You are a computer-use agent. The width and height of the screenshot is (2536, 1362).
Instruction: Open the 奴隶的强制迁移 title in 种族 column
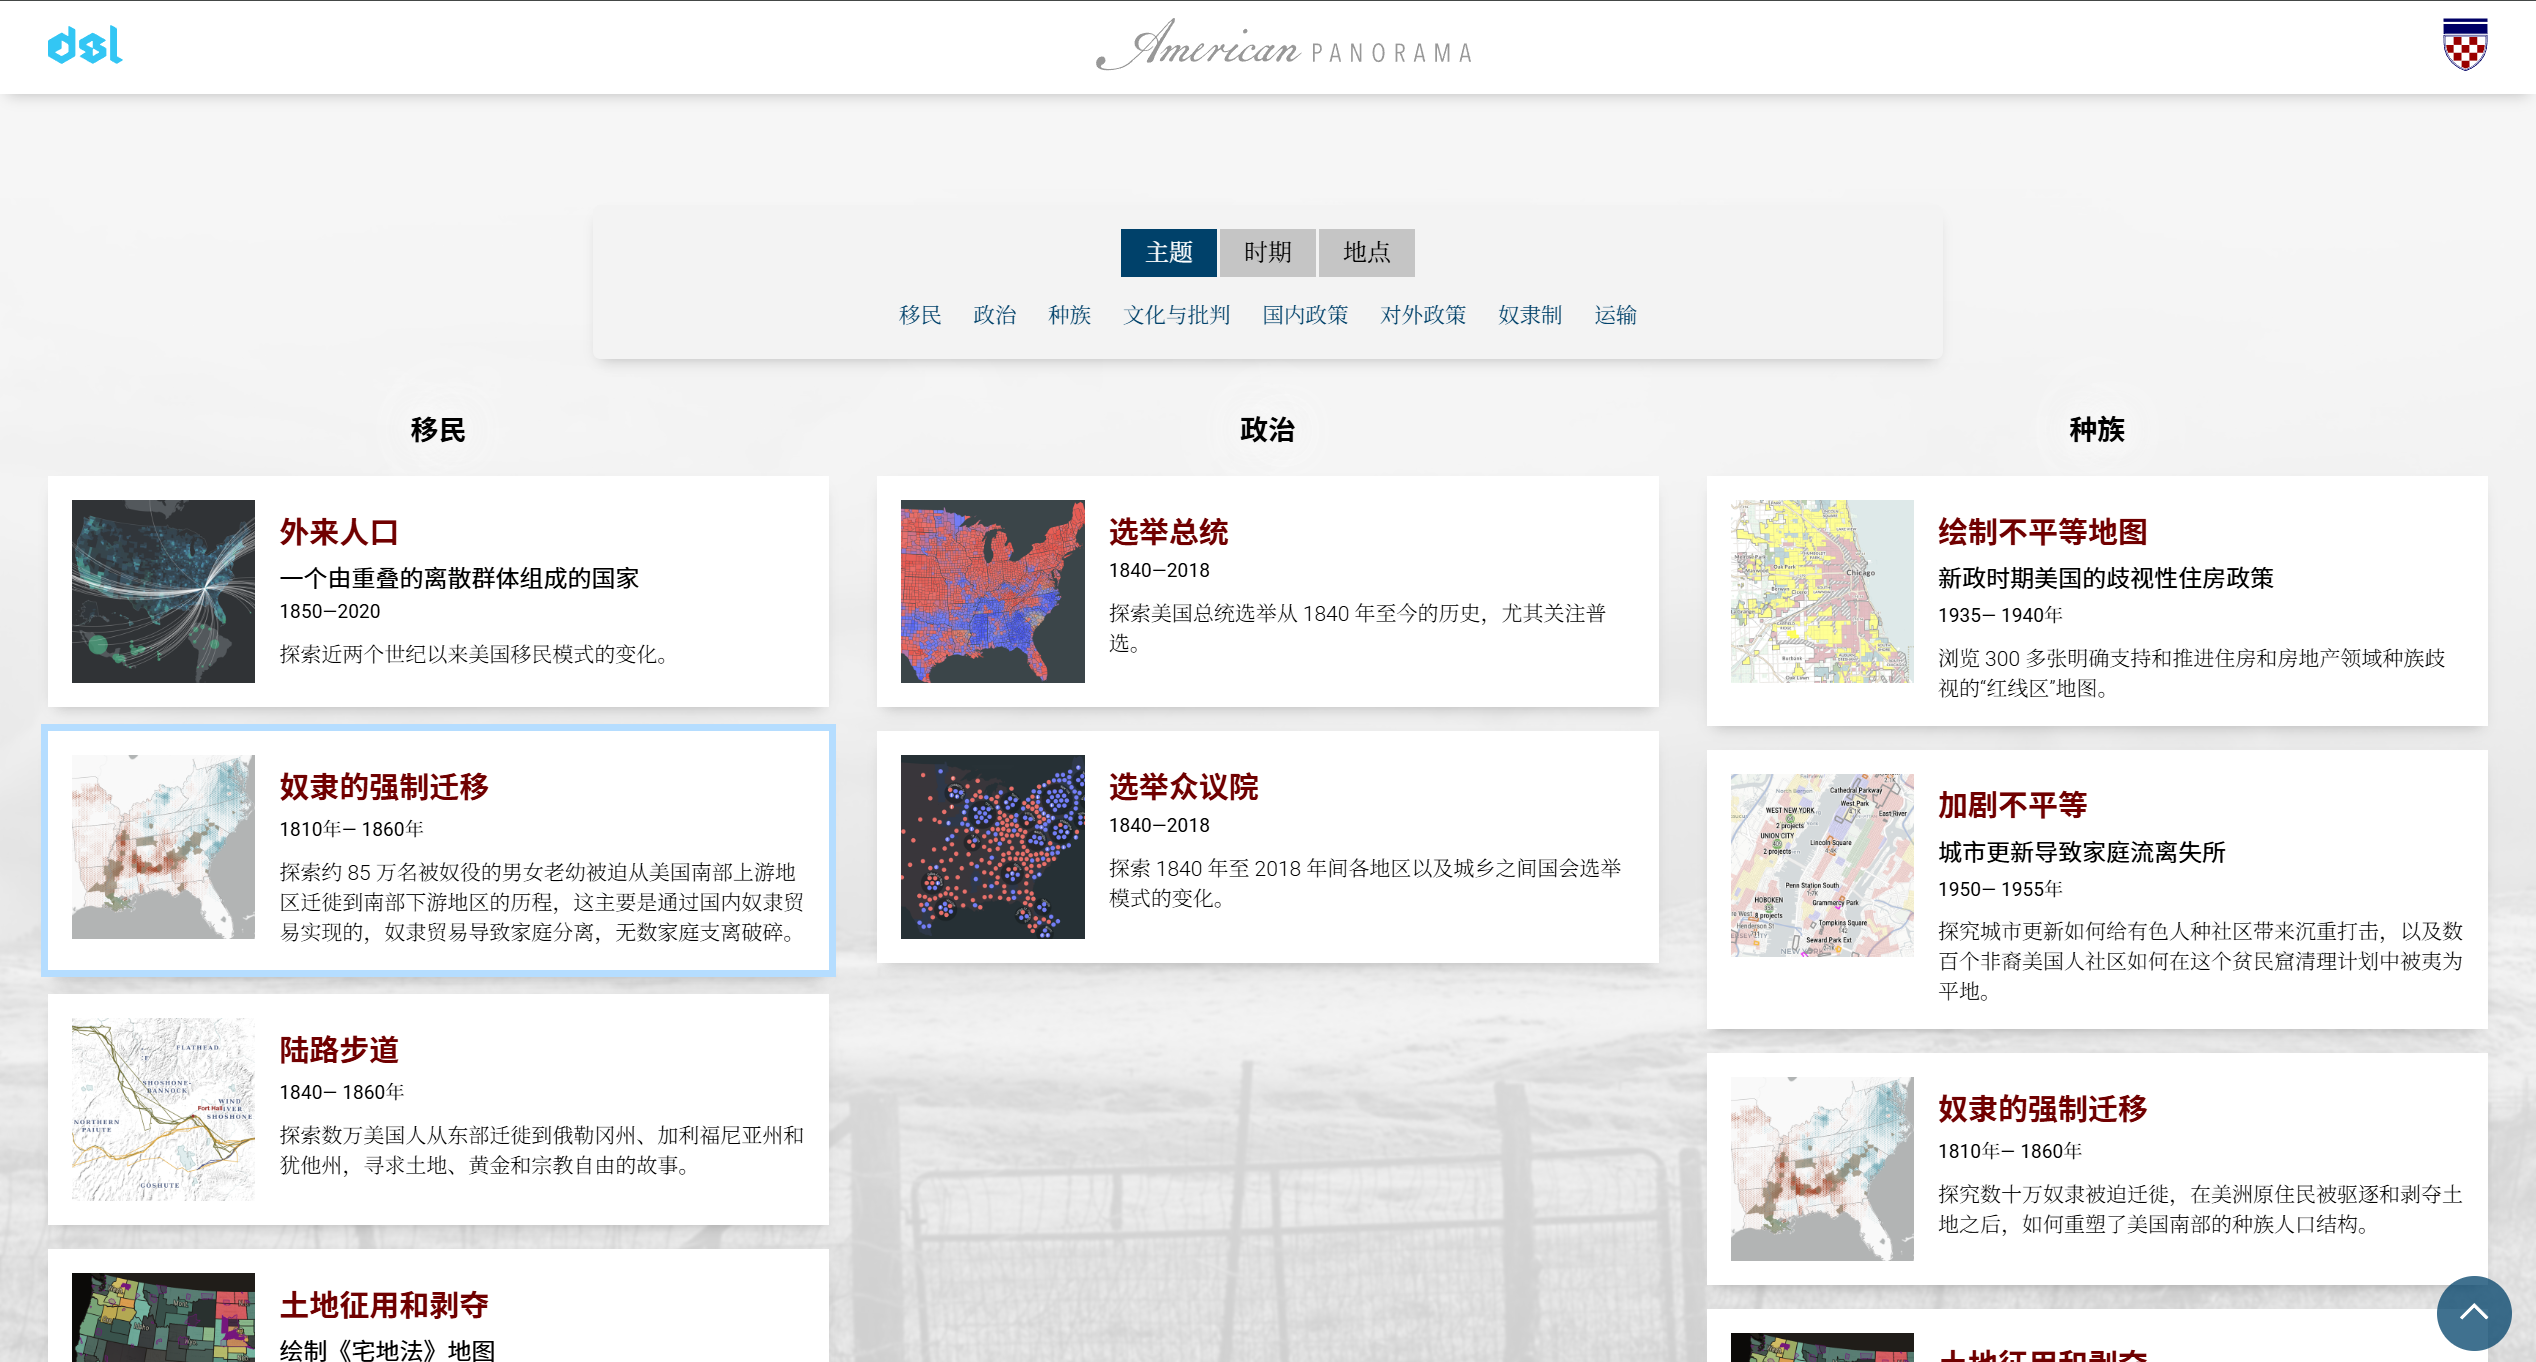point(2042,1109)
